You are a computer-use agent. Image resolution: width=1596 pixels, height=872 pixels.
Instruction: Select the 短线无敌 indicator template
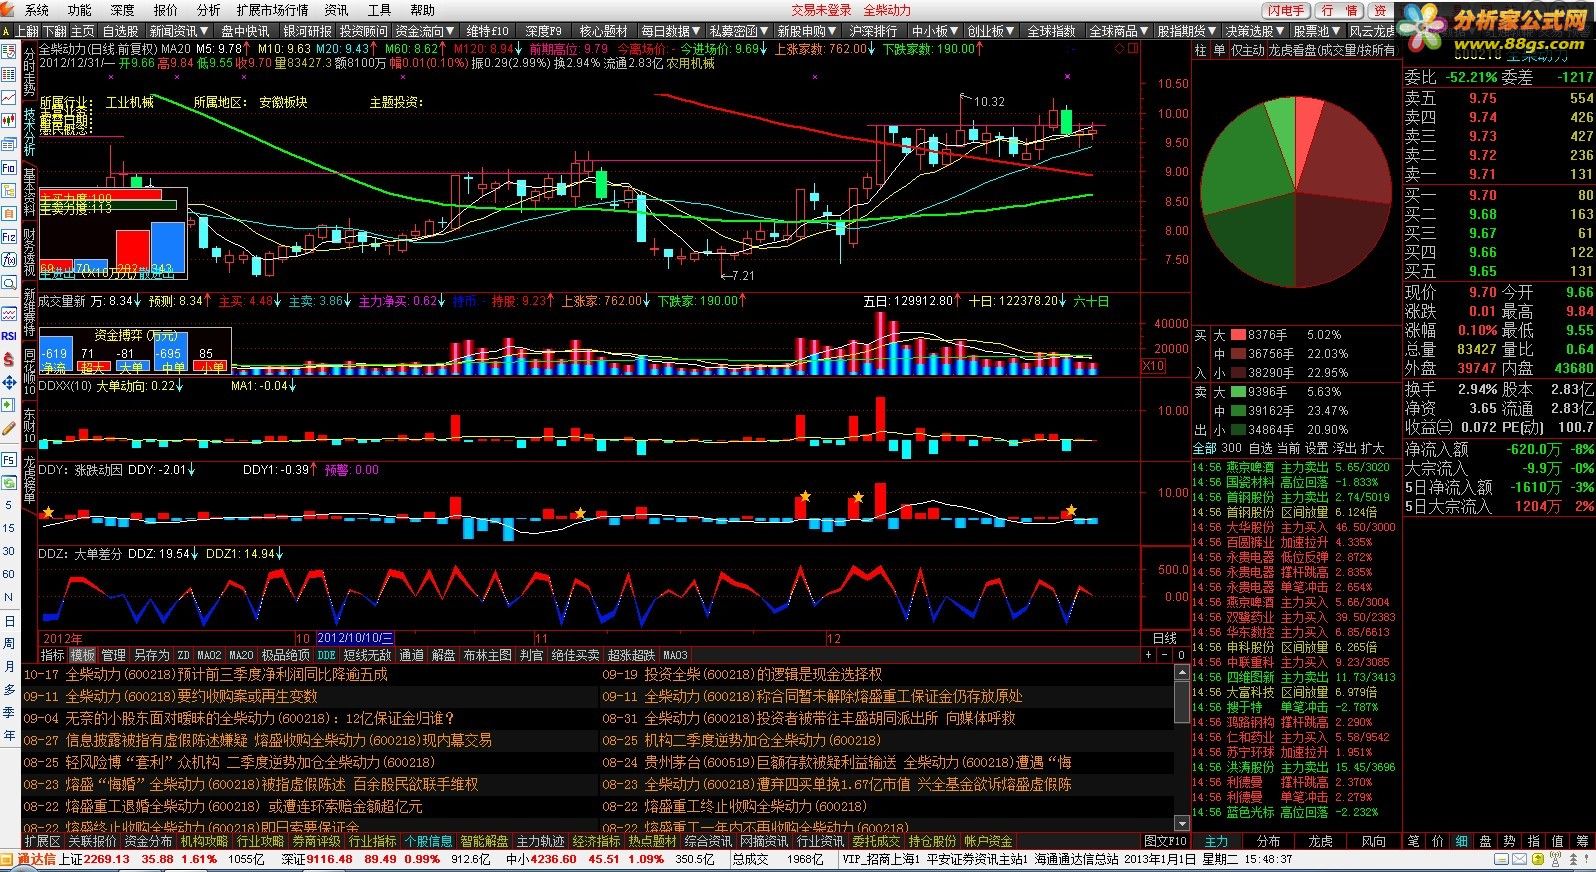click(367, 655)
